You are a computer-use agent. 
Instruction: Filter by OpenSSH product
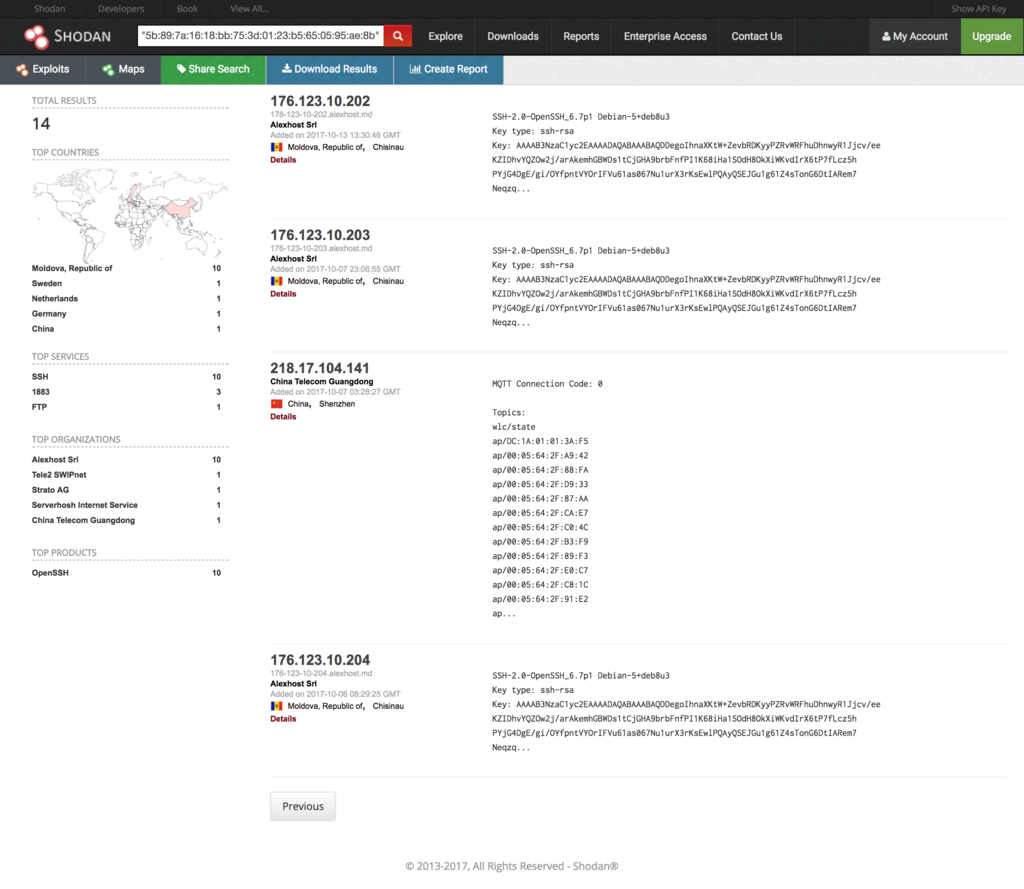(x=50, y=573)
